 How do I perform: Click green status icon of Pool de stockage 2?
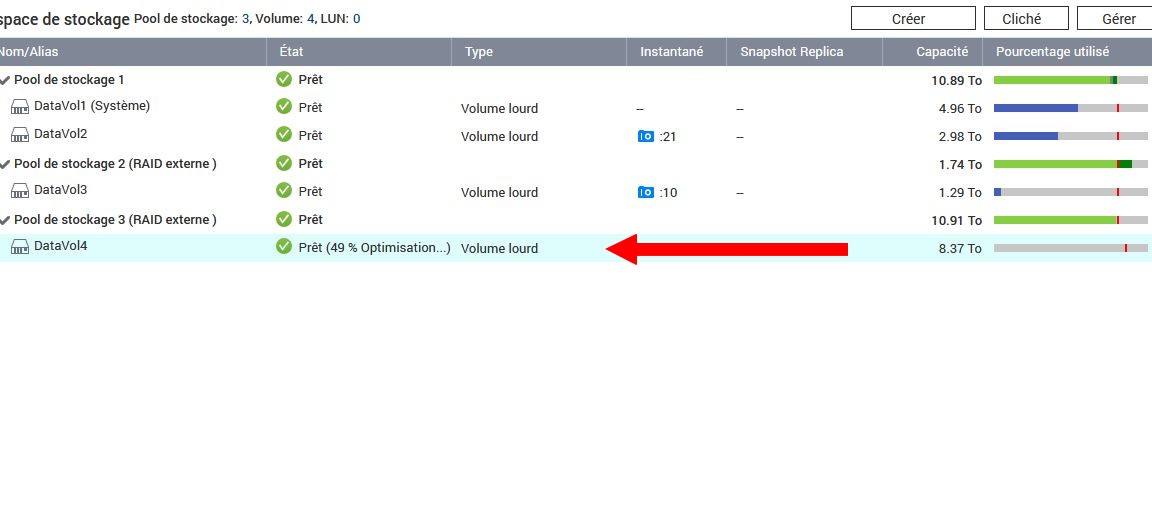click(x=284, y=163)
